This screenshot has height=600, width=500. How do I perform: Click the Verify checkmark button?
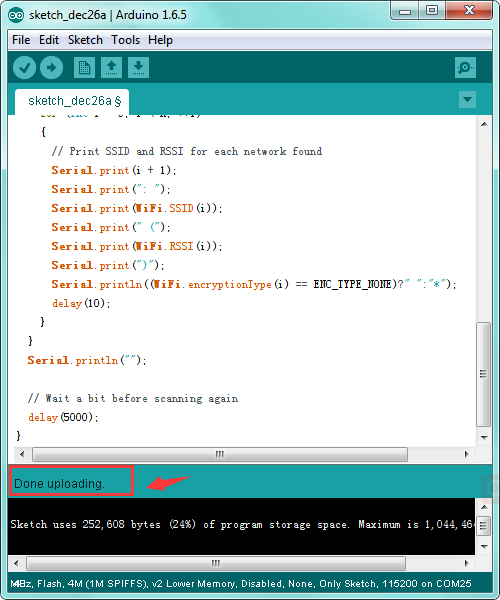pyautogui.click(x=24, y=68)
